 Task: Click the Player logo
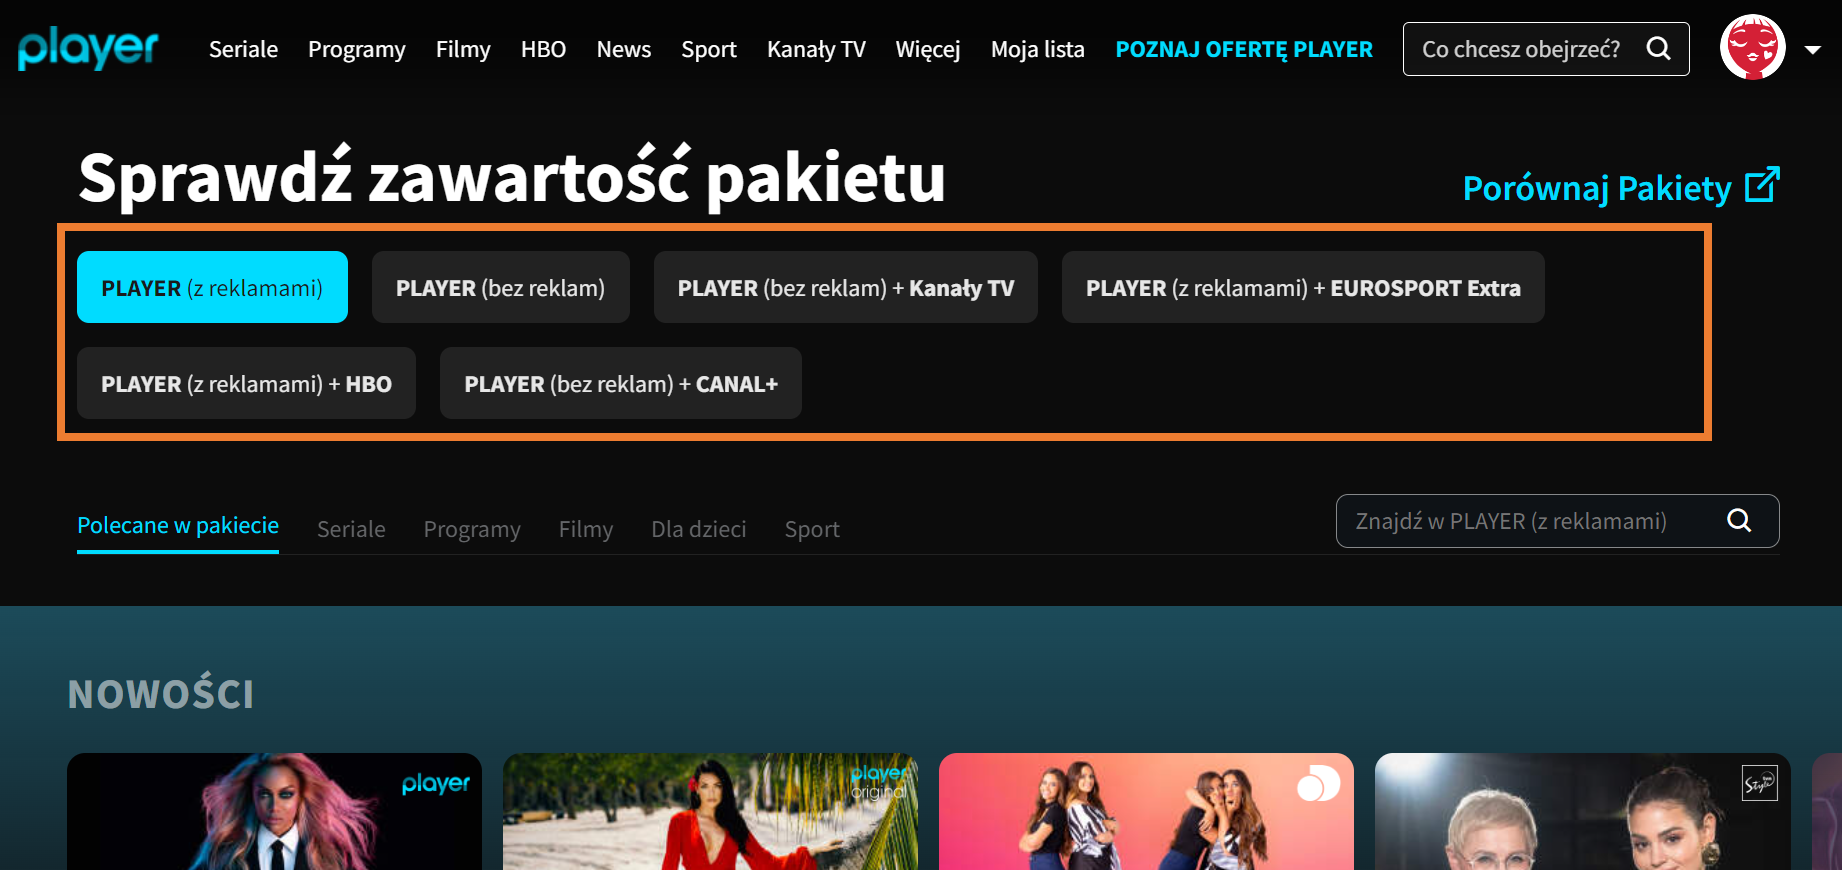coord(88,49)
